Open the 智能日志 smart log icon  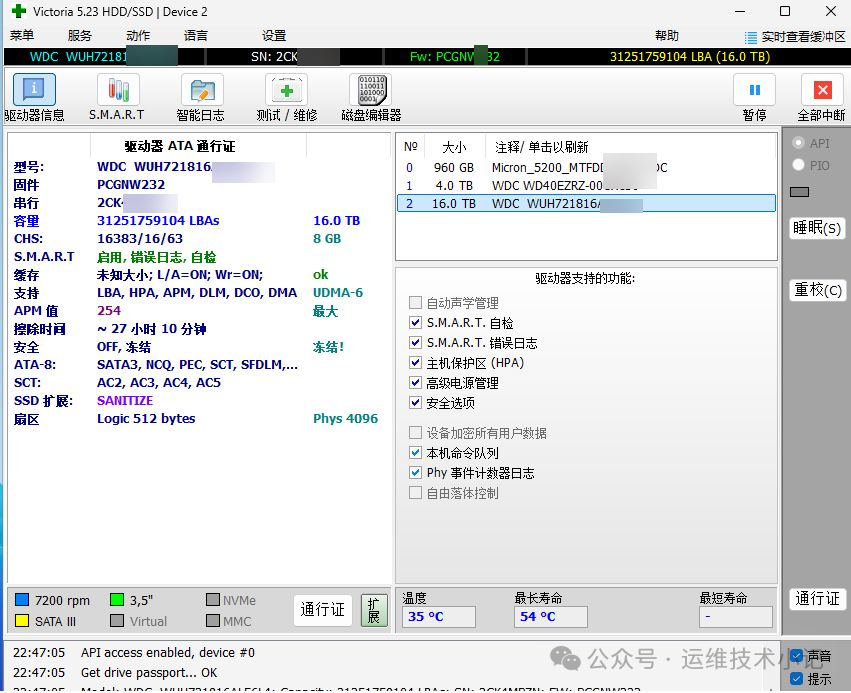click(202, 90)
